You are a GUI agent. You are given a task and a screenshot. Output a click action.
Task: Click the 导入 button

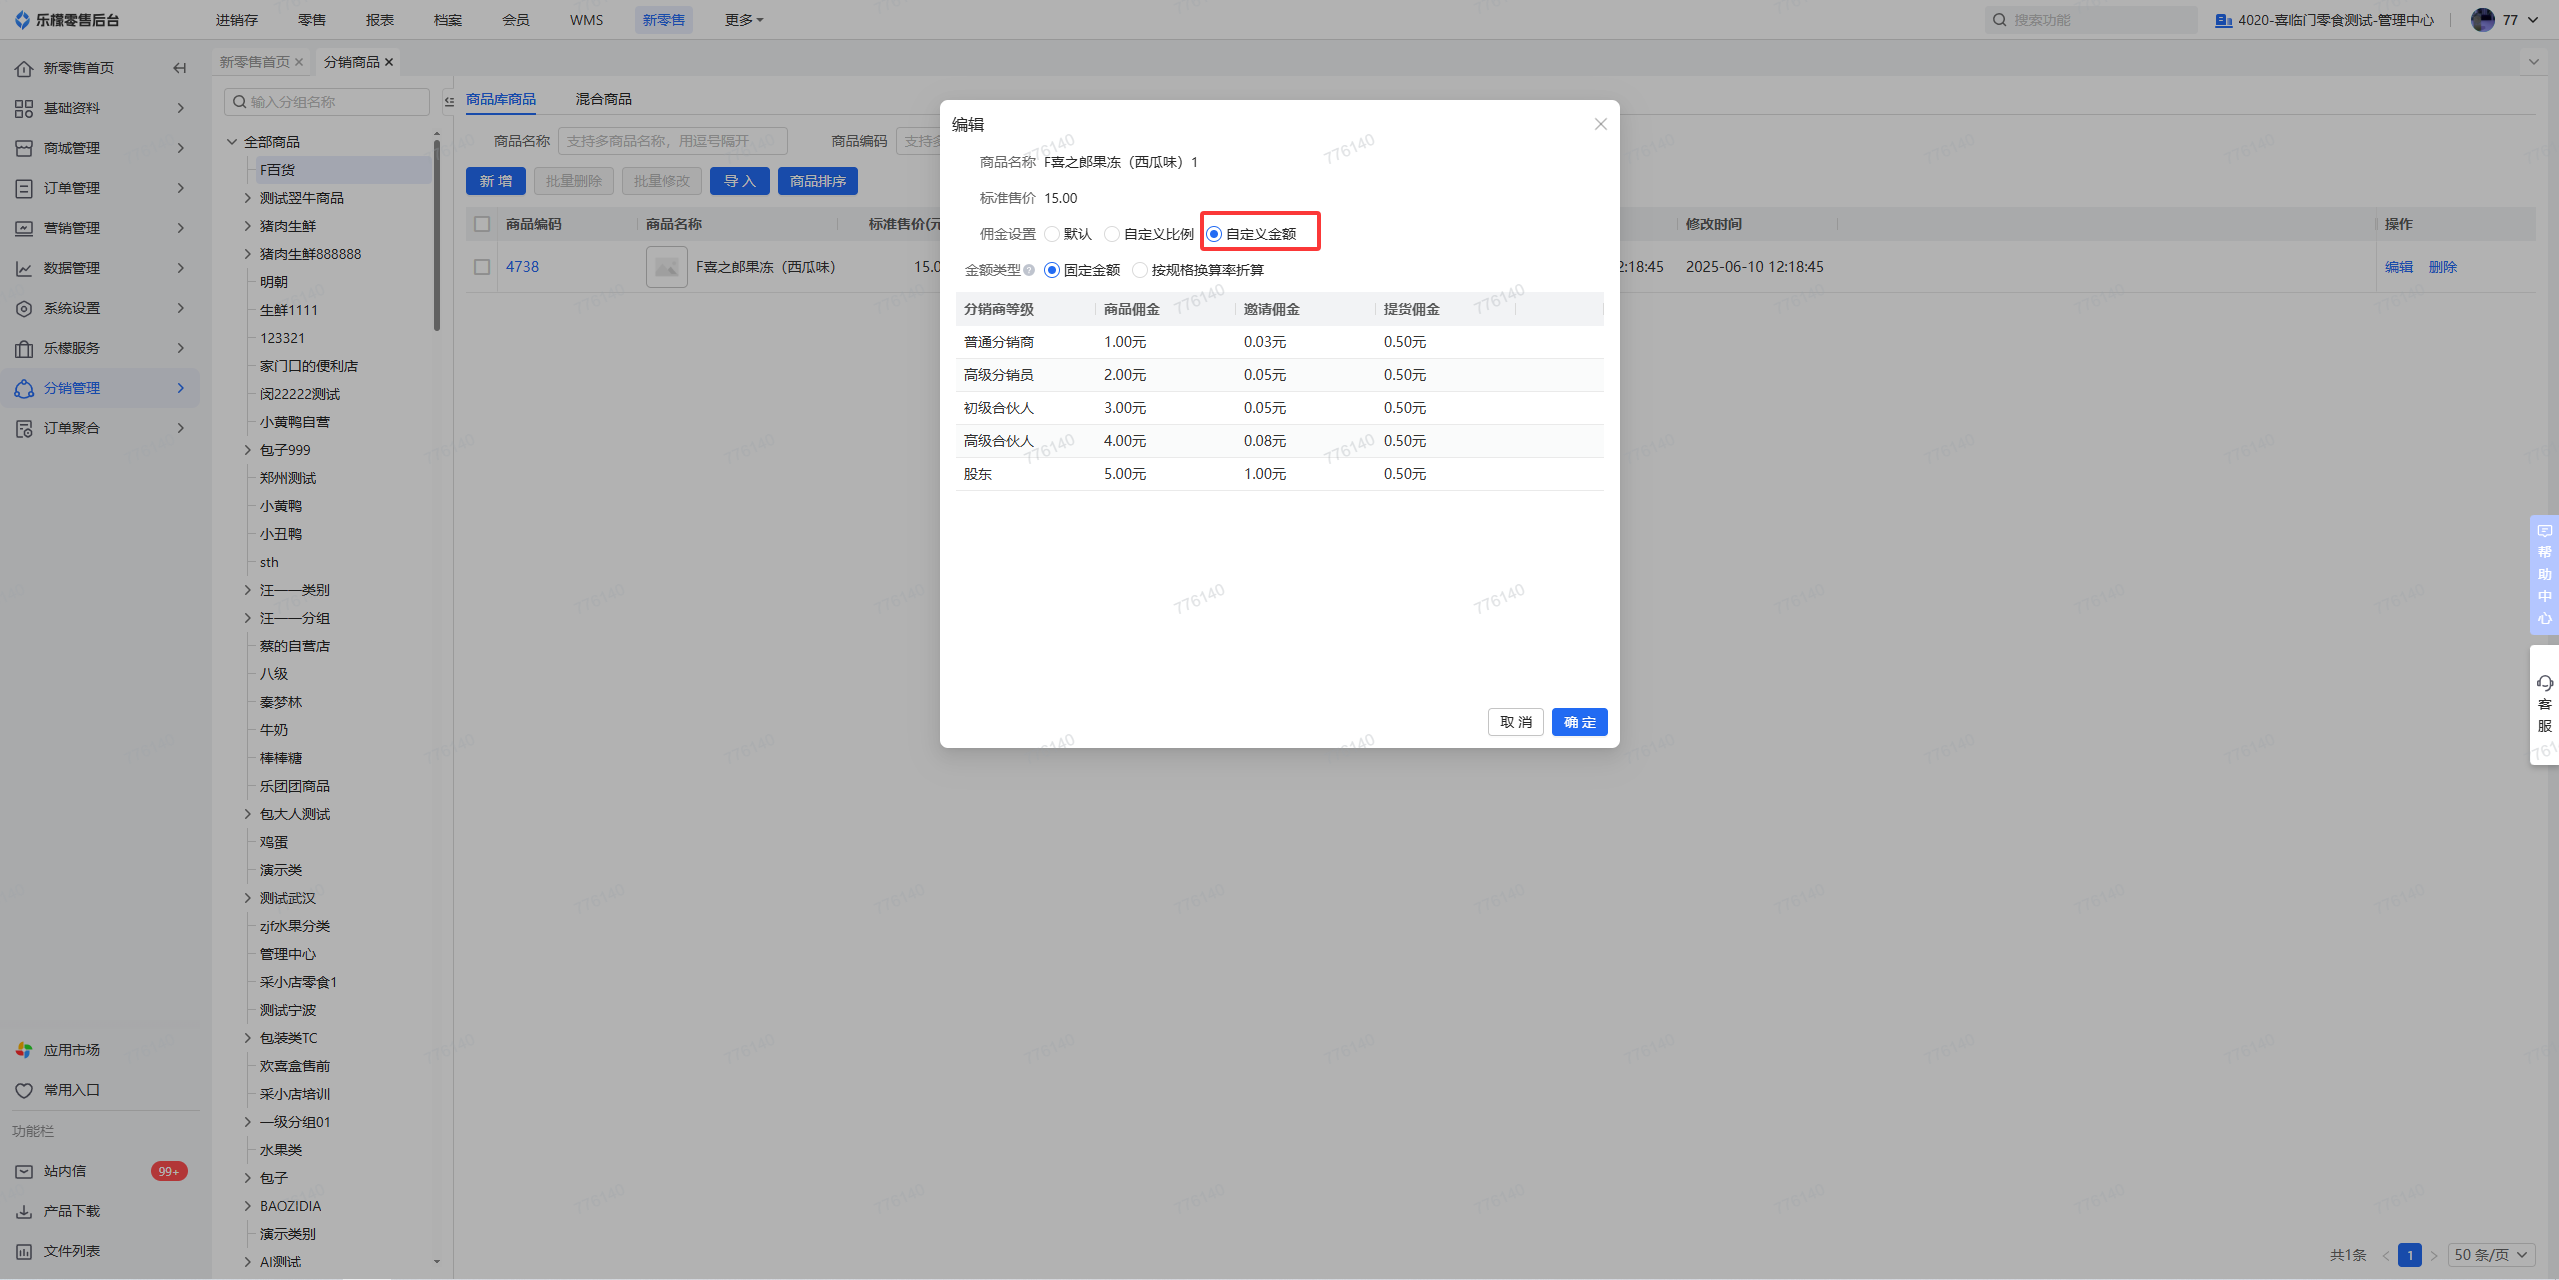click(740, 181)
